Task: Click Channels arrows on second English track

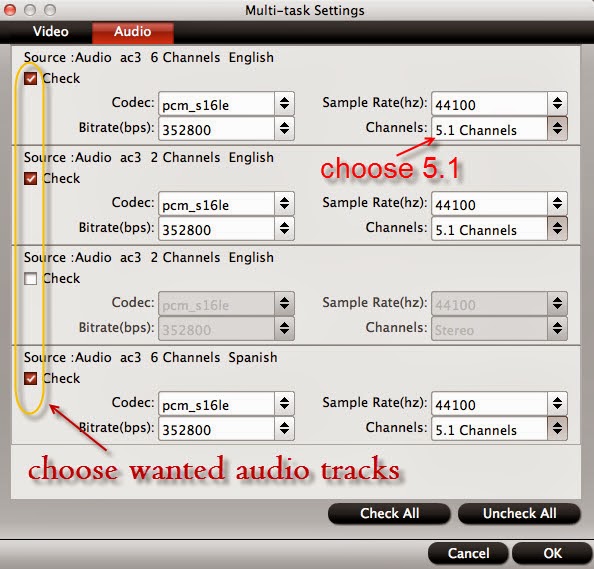Action: coord(557,228)
